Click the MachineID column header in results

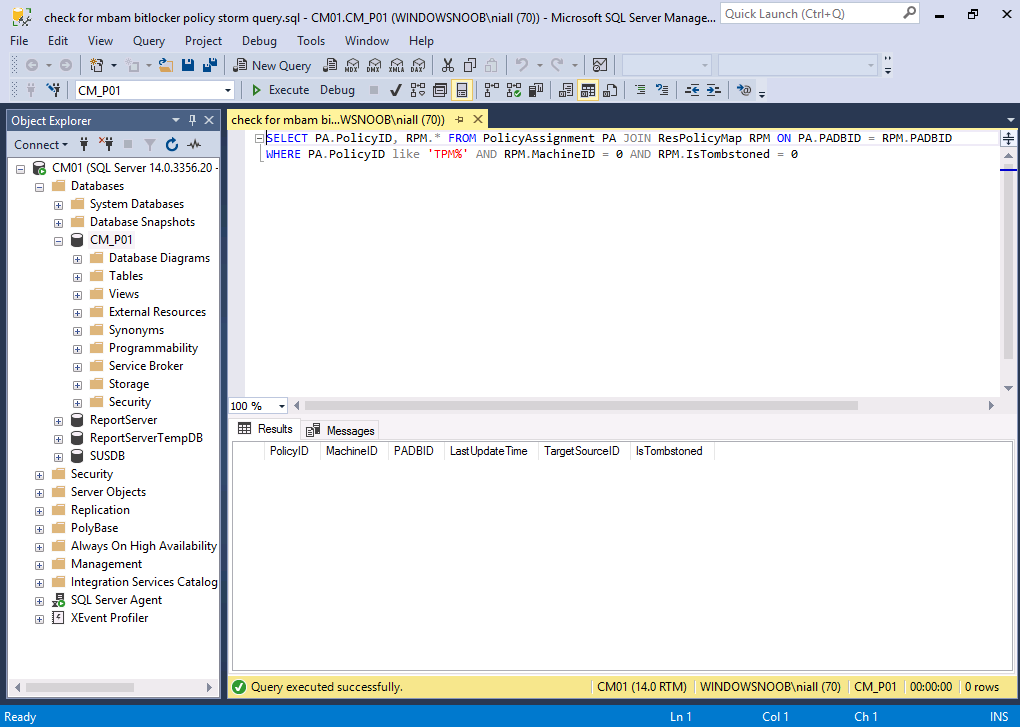coord(351,451)
